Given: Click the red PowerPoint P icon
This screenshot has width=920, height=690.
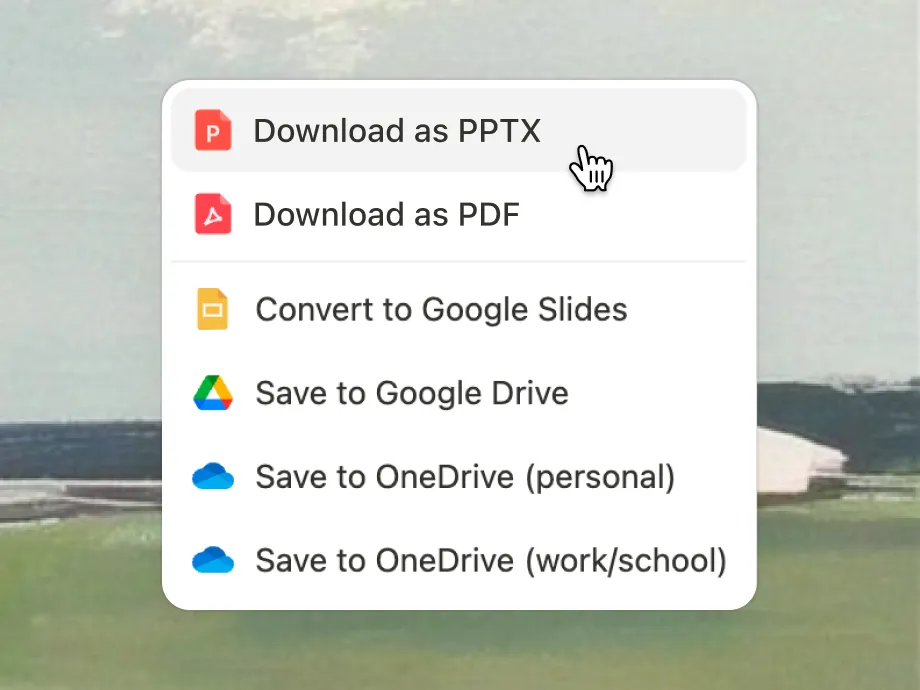Looking at the screenshot, I should pos(213,131).
